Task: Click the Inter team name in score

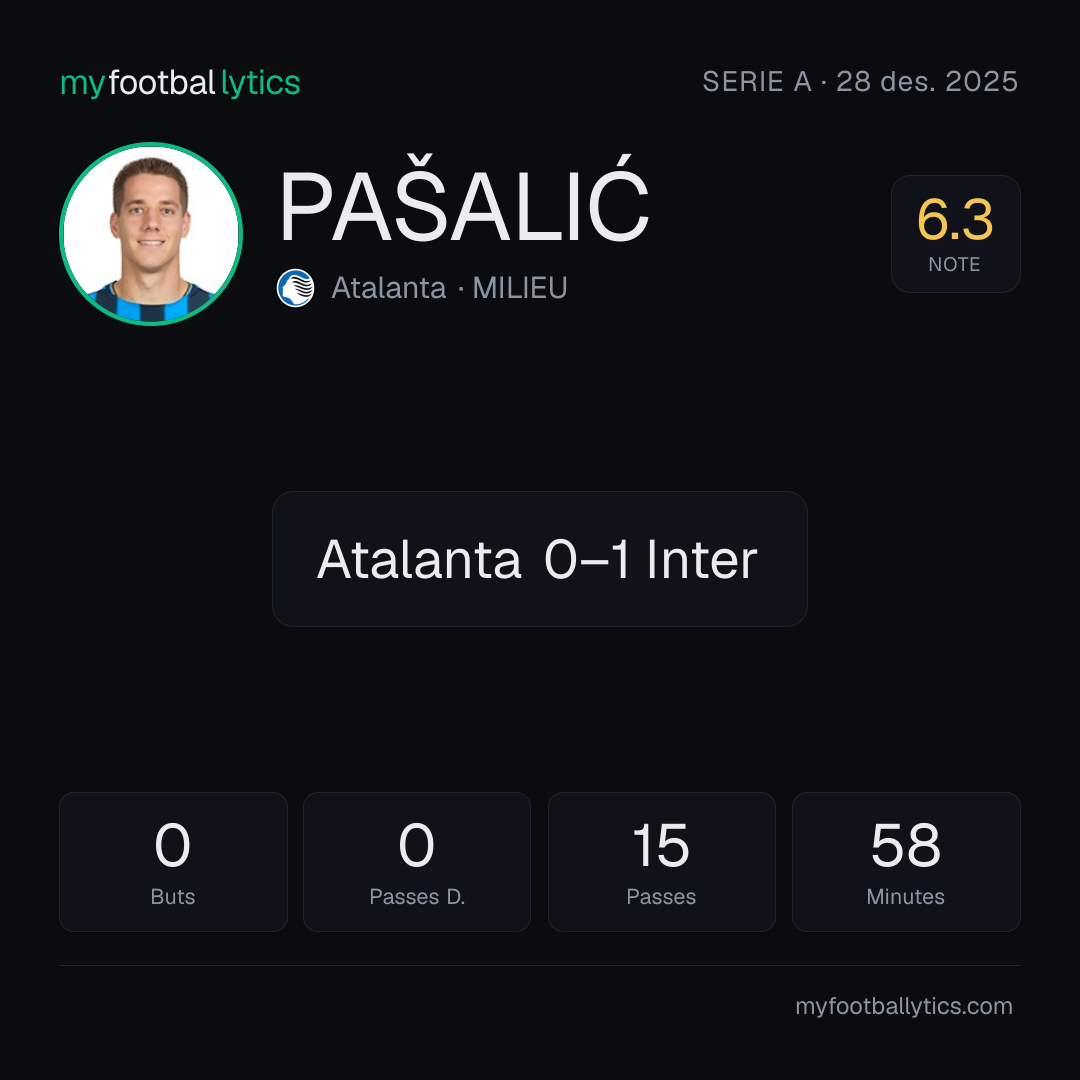Action: [702, 559]
